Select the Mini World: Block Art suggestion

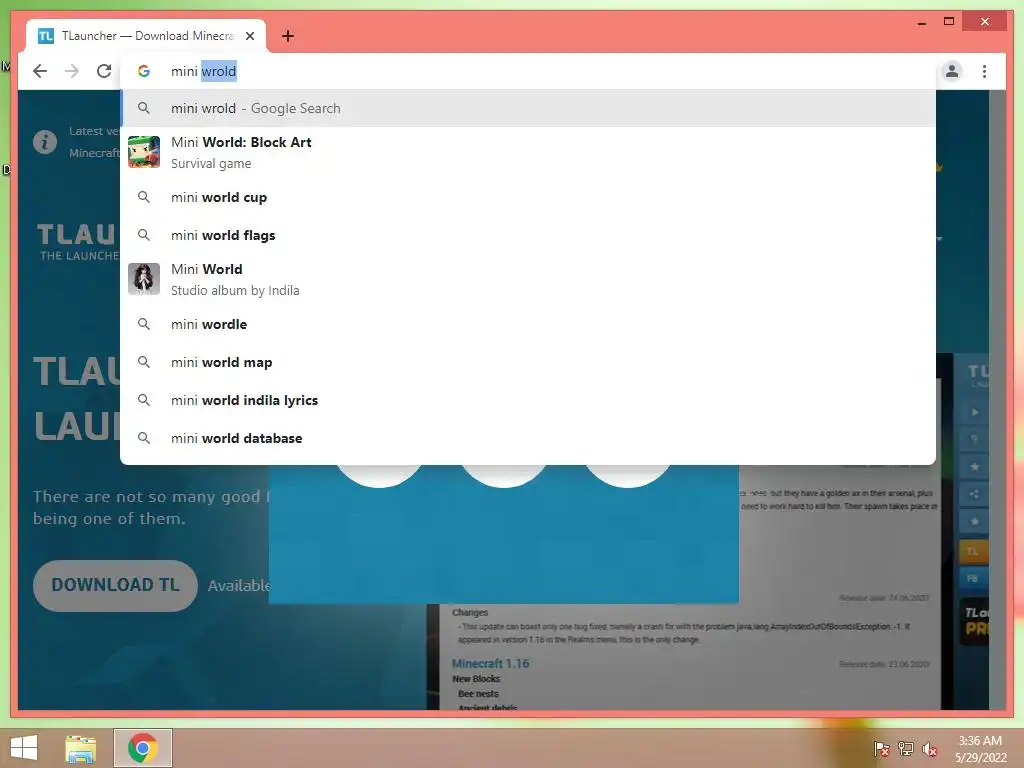528,152
